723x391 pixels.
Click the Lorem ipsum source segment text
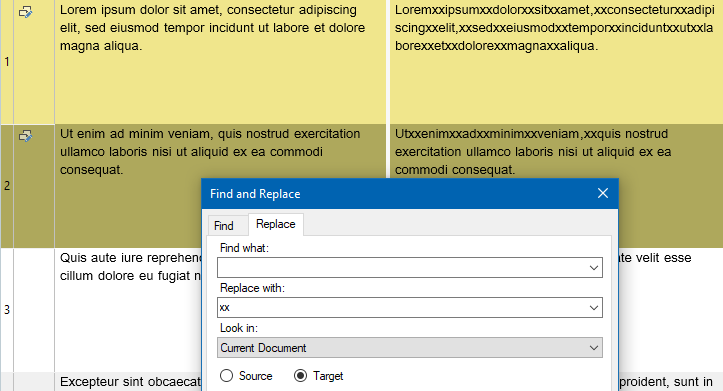coord(213,28)
